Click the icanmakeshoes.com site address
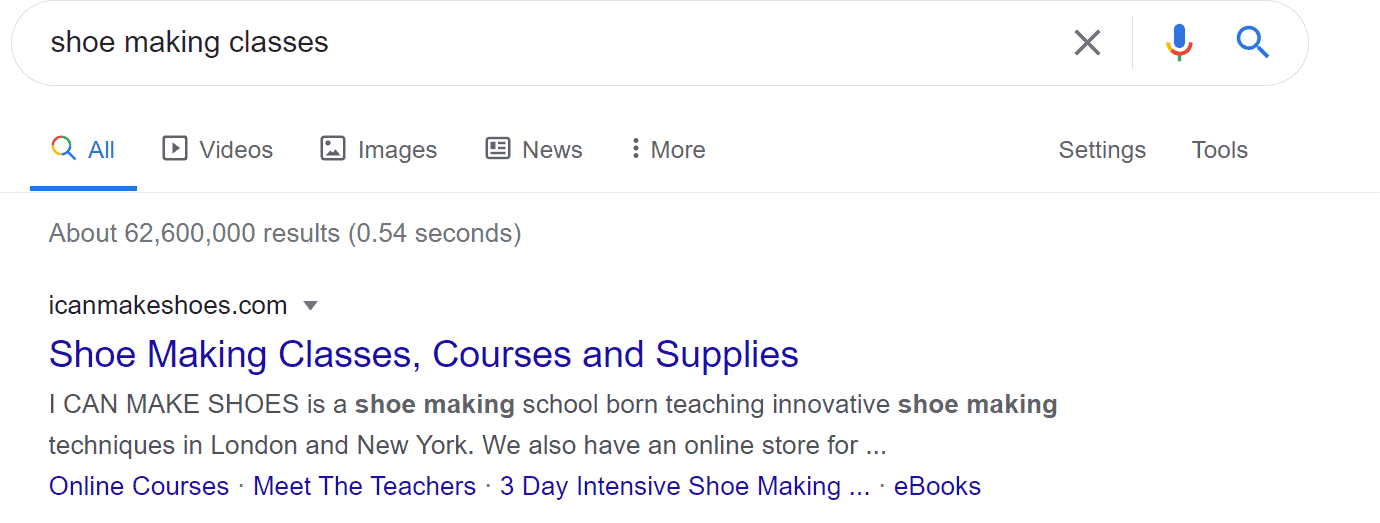This screenshot has width=1380, height=523. click(168, 305)
